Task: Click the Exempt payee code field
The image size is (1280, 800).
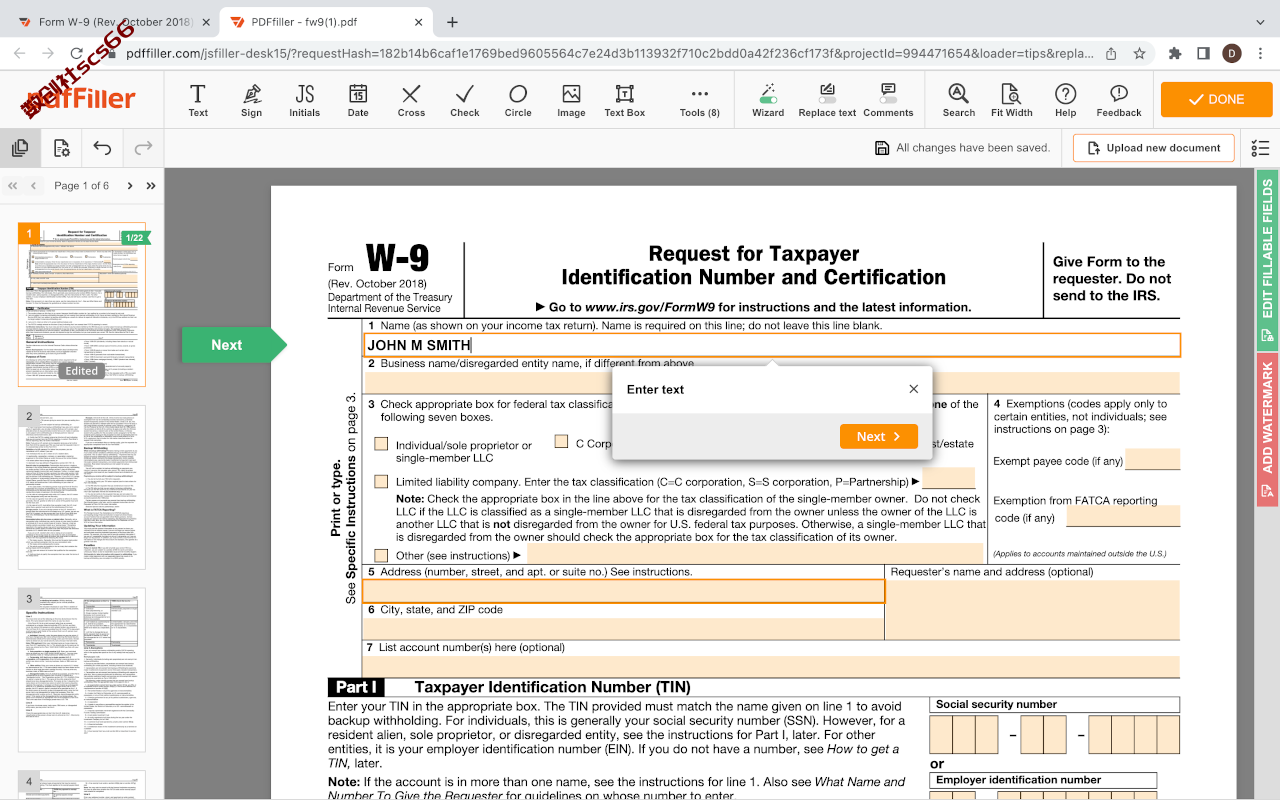Action: coord(1153,460)
